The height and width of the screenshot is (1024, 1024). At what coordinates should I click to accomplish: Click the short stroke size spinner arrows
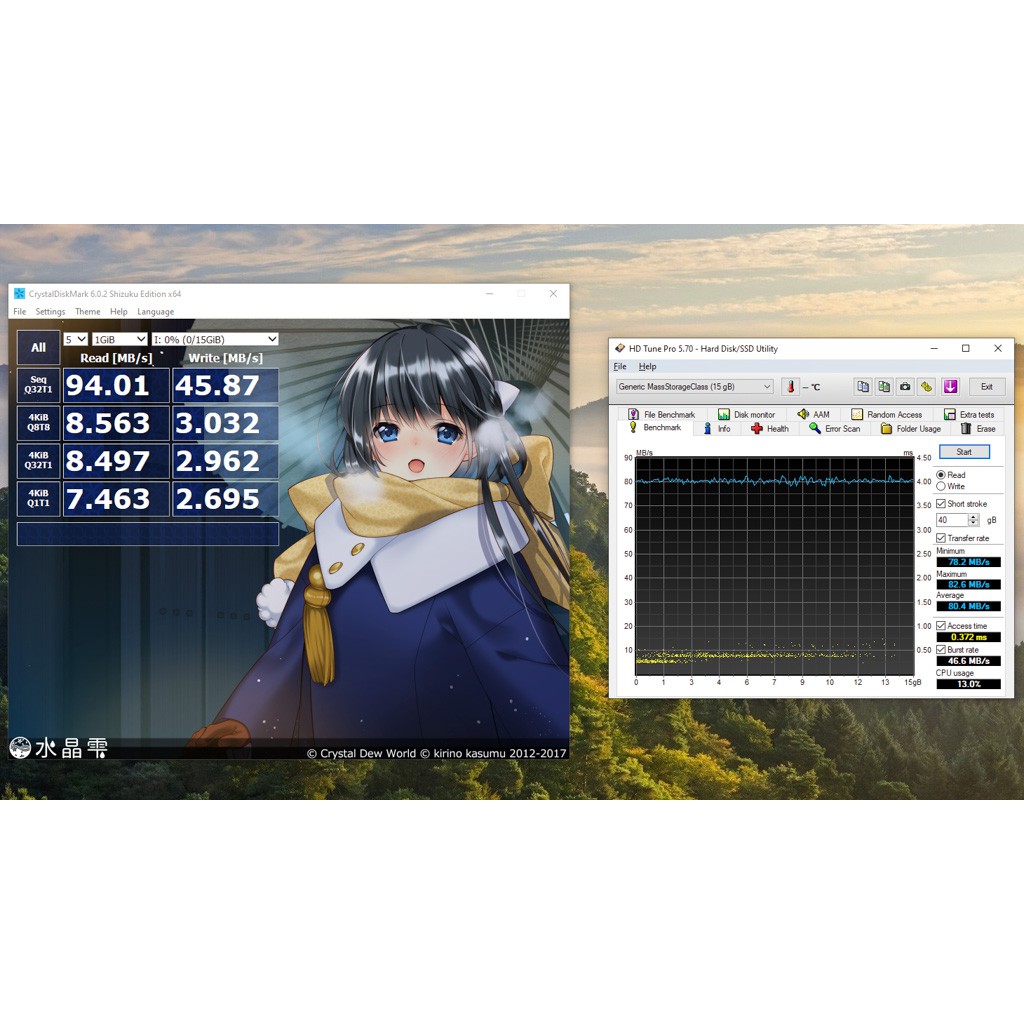pyautogui.click(x=974, y=520)
